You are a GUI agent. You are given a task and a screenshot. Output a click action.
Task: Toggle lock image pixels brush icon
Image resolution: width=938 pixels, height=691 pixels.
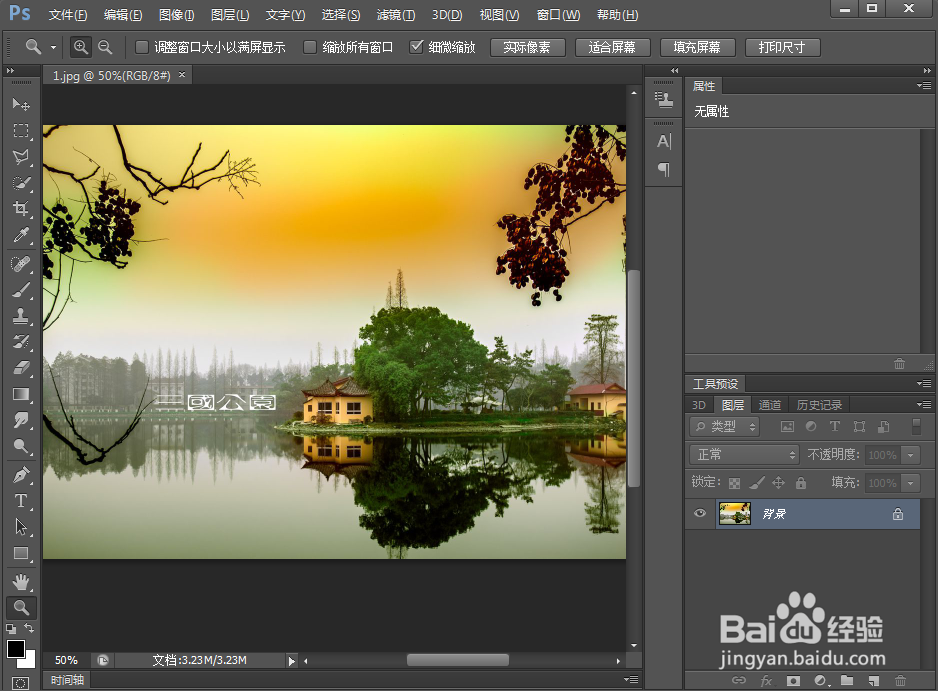click(x=757, y=482)
